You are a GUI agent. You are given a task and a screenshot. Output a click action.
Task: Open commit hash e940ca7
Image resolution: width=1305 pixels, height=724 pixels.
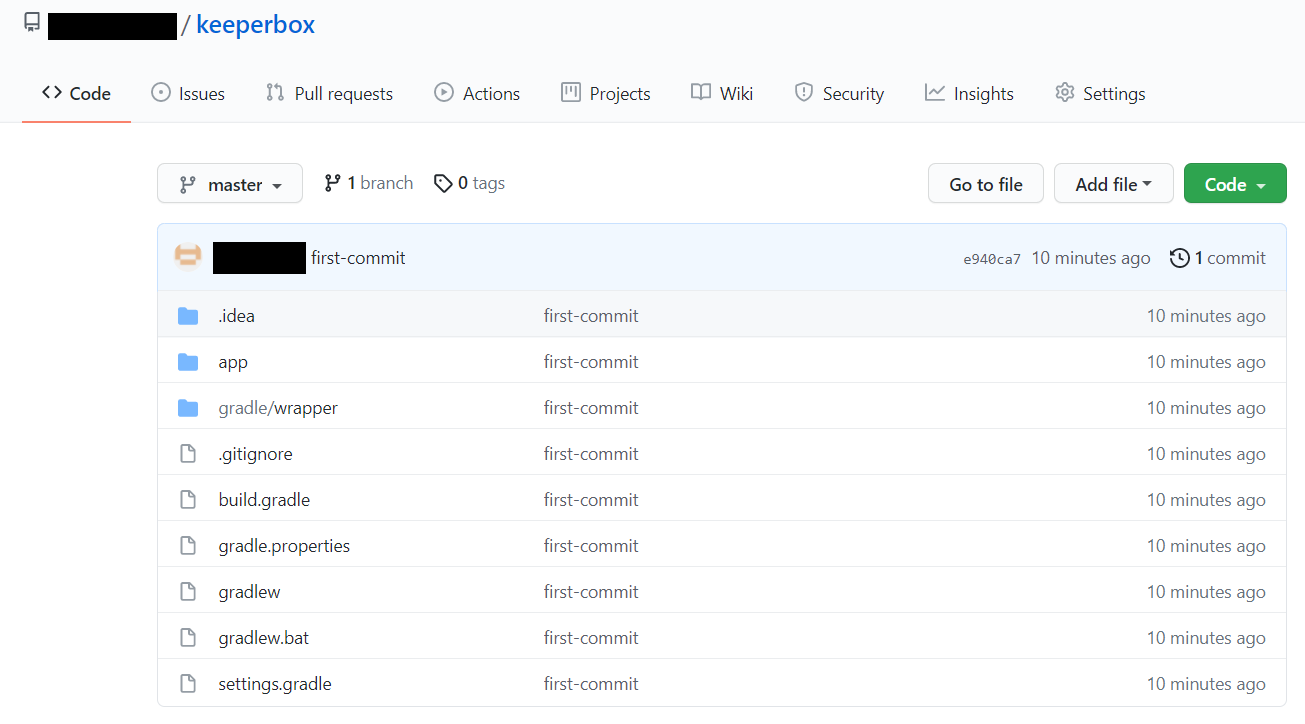[x=992, y=259]
